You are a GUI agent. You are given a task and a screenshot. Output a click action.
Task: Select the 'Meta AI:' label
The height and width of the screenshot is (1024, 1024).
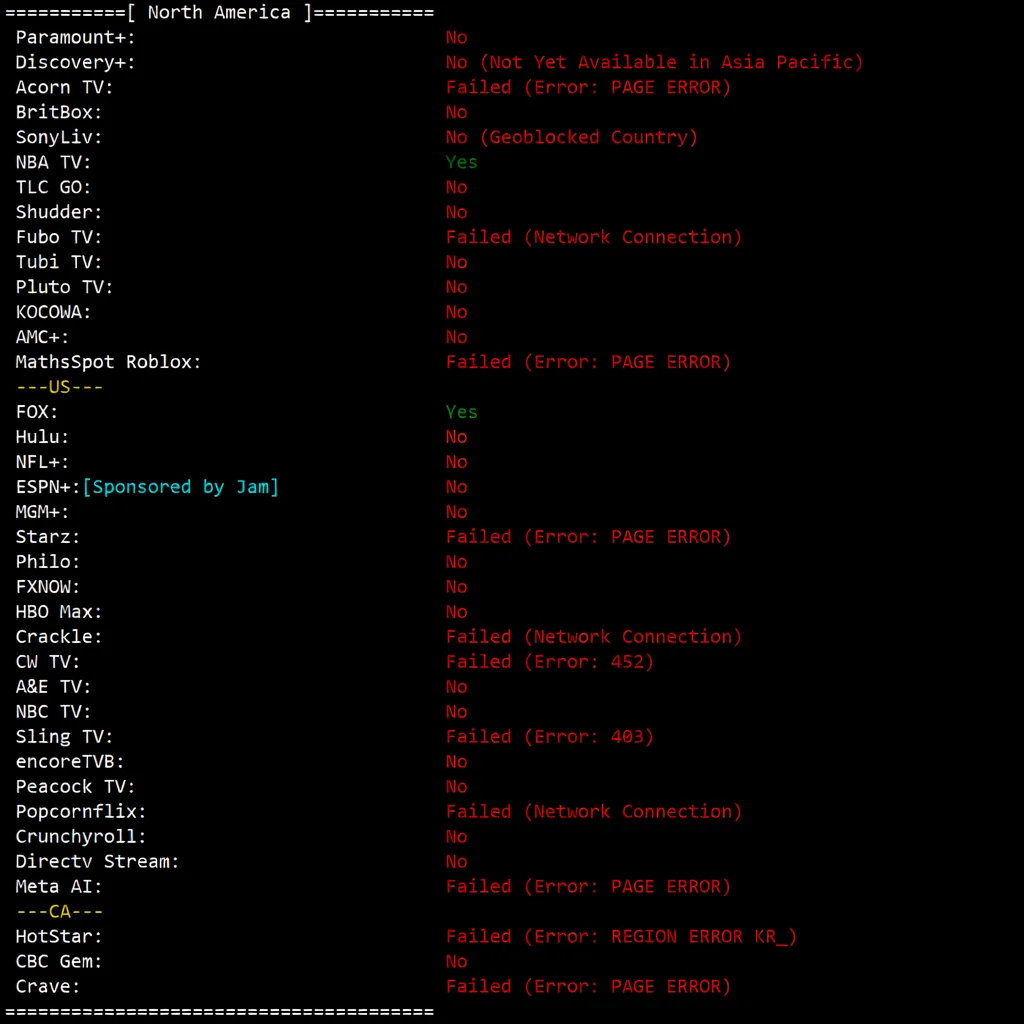pyautogui.click(x=59, y=886)
